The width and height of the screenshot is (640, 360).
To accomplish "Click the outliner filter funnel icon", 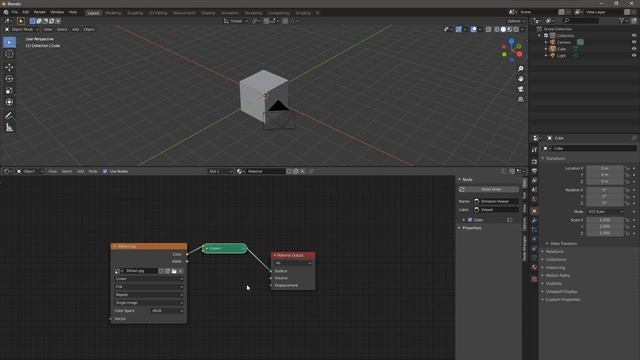I will pyautogui.click(x=622, y=20).
